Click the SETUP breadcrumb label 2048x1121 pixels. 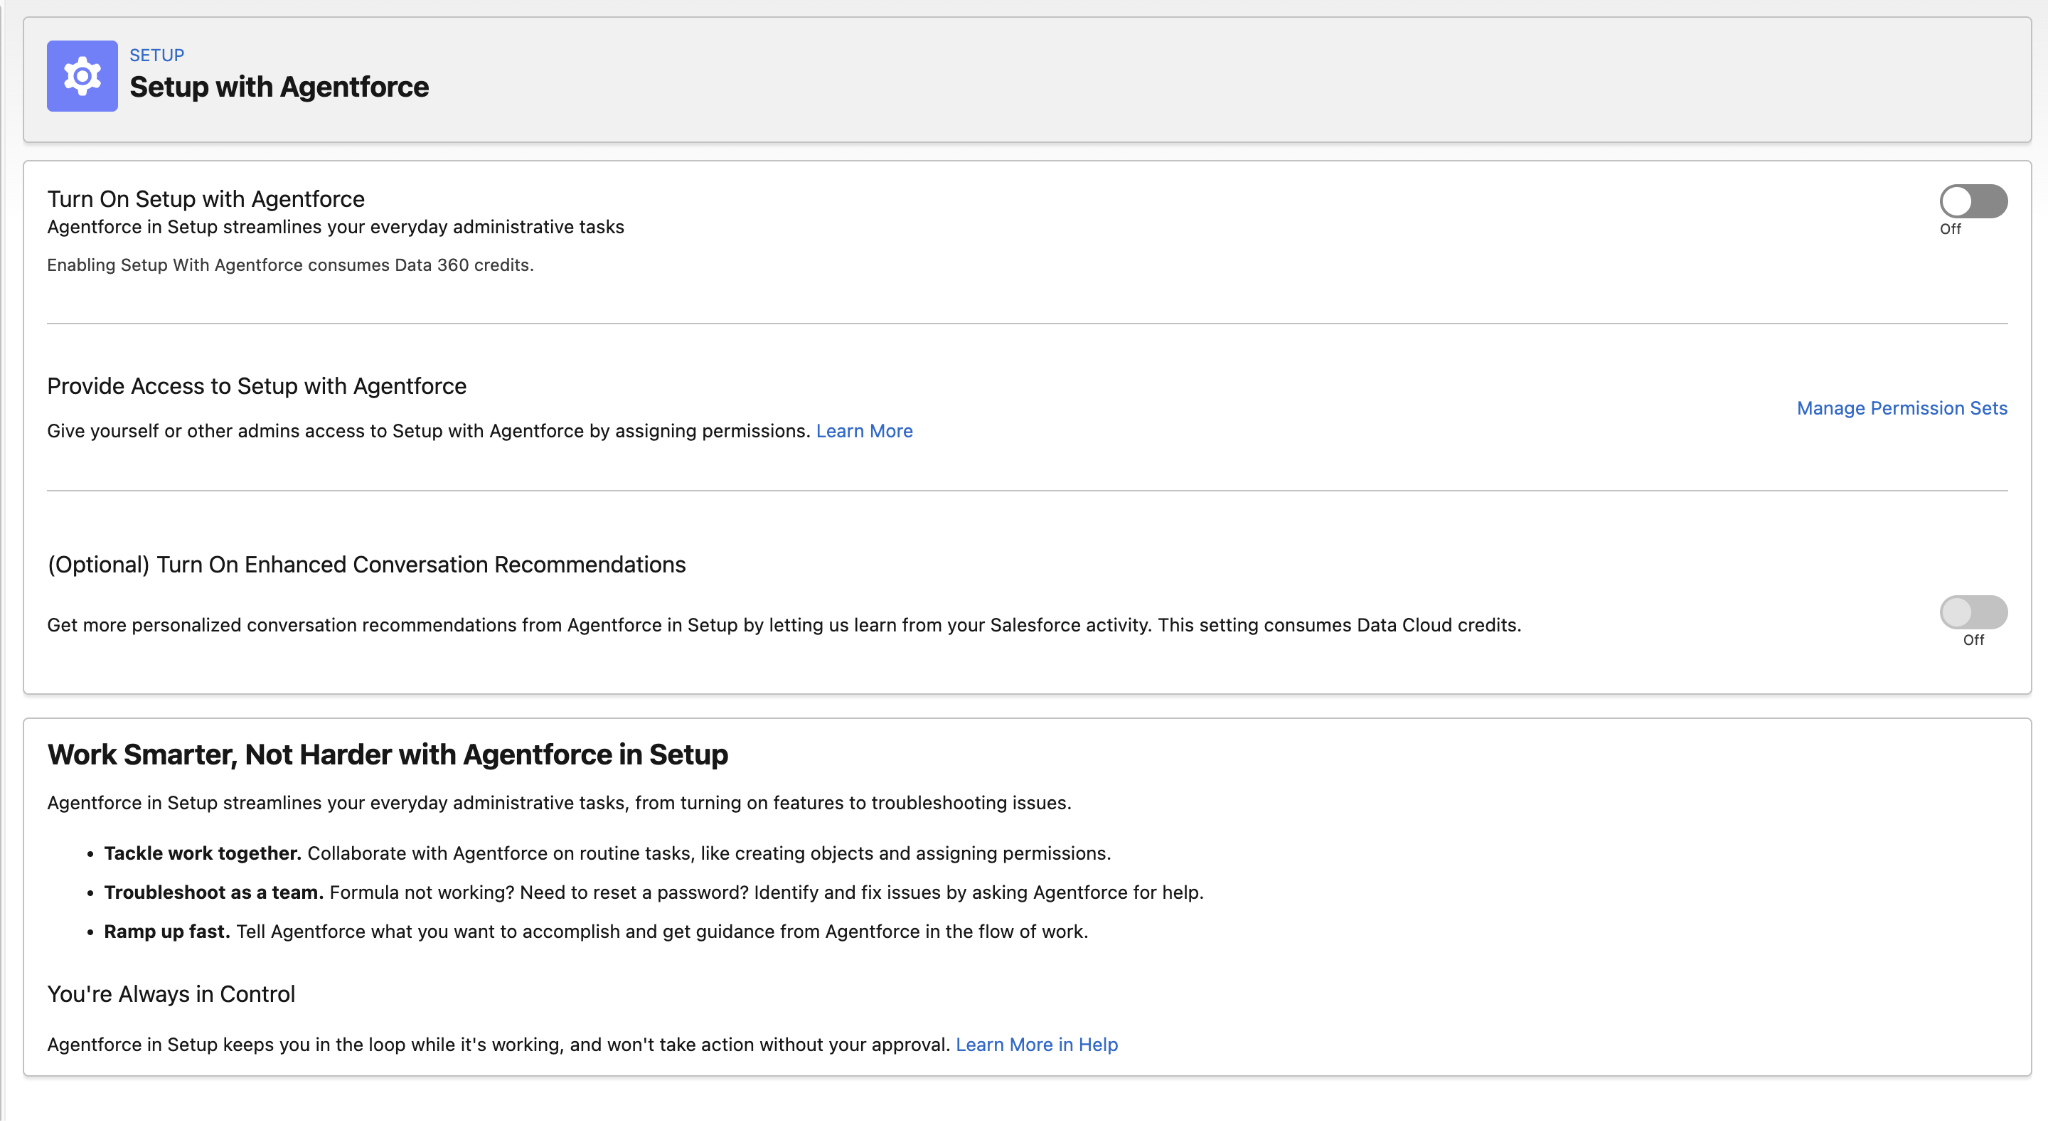(157, 55)
